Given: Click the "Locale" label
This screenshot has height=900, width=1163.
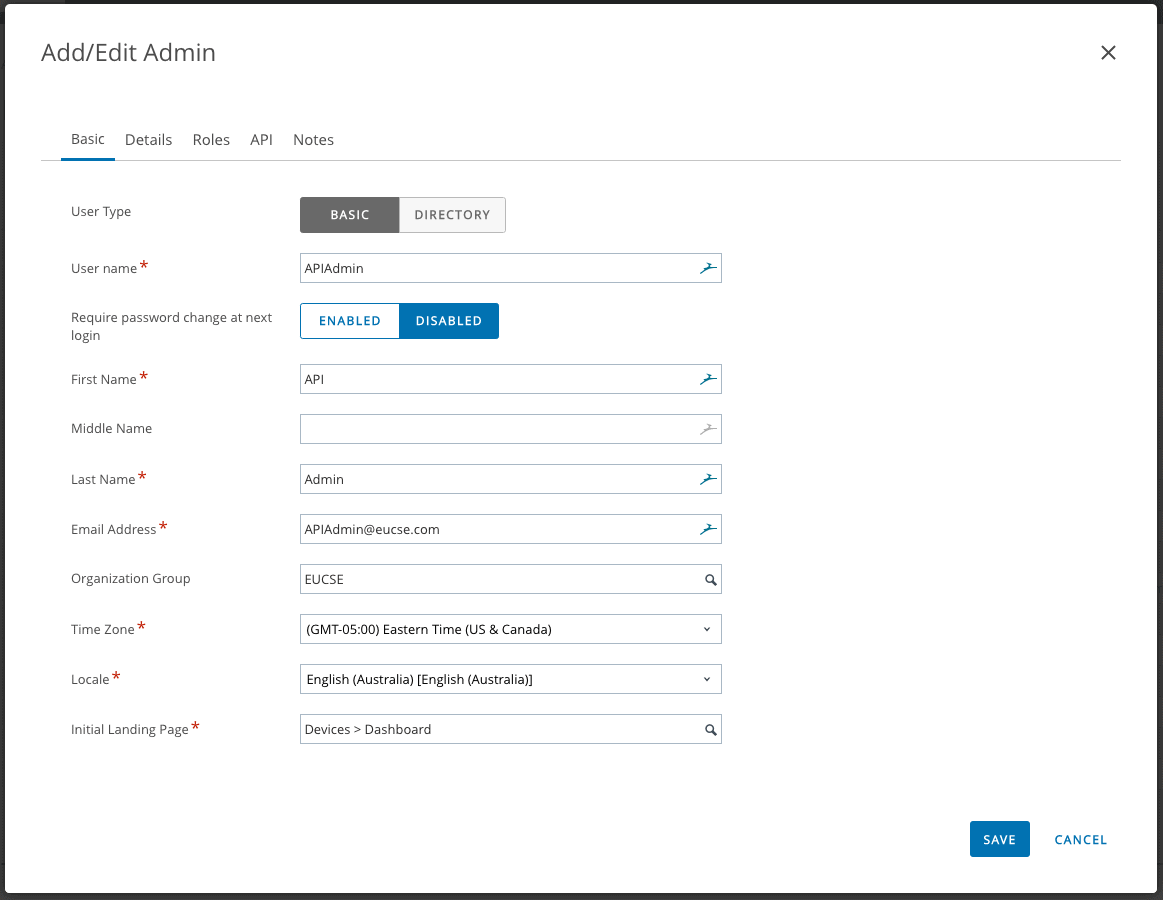Looking at the screenshot, I should [90, 680].
